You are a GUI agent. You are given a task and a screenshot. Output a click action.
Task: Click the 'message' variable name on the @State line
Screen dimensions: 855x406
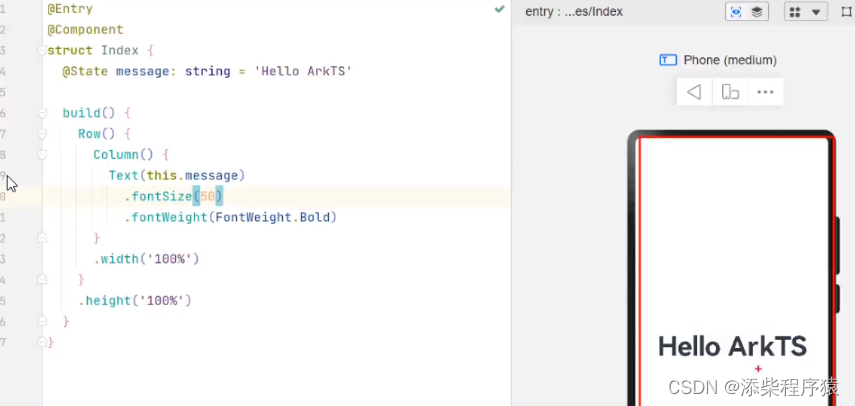coord(143,71)
